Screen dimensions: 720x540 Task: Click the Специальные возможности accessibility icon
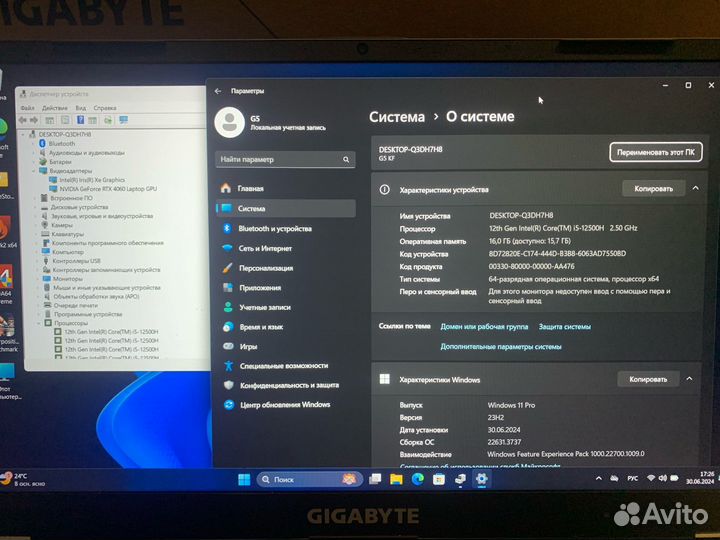(x=228, y=366)
